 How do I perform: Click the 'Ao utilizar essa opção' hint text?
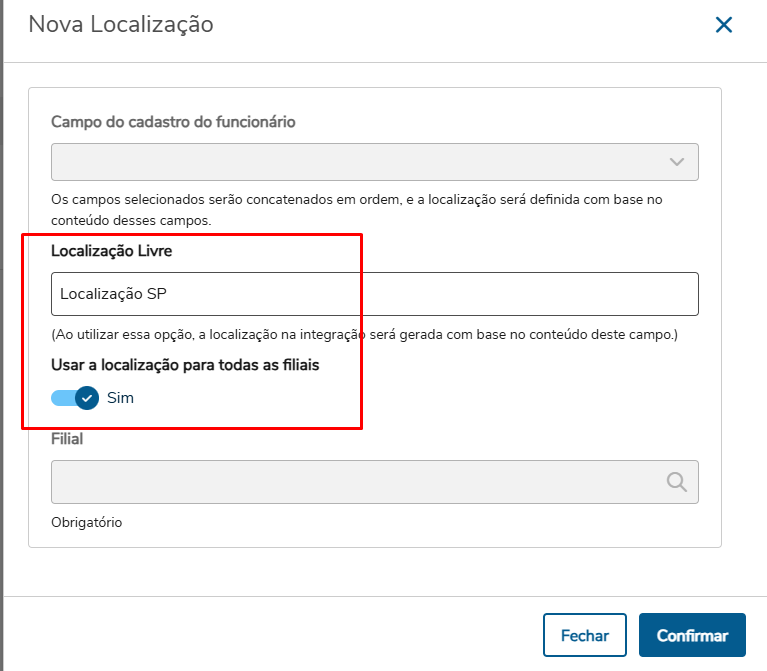(x=364, y=333)
